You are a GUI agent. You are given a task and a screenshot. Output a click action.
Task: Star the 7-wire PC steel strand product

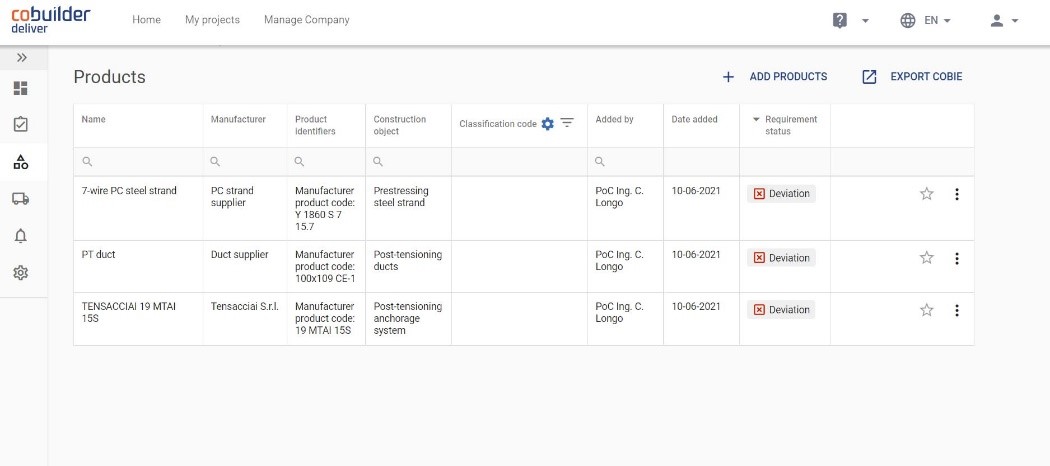point(926,194)
